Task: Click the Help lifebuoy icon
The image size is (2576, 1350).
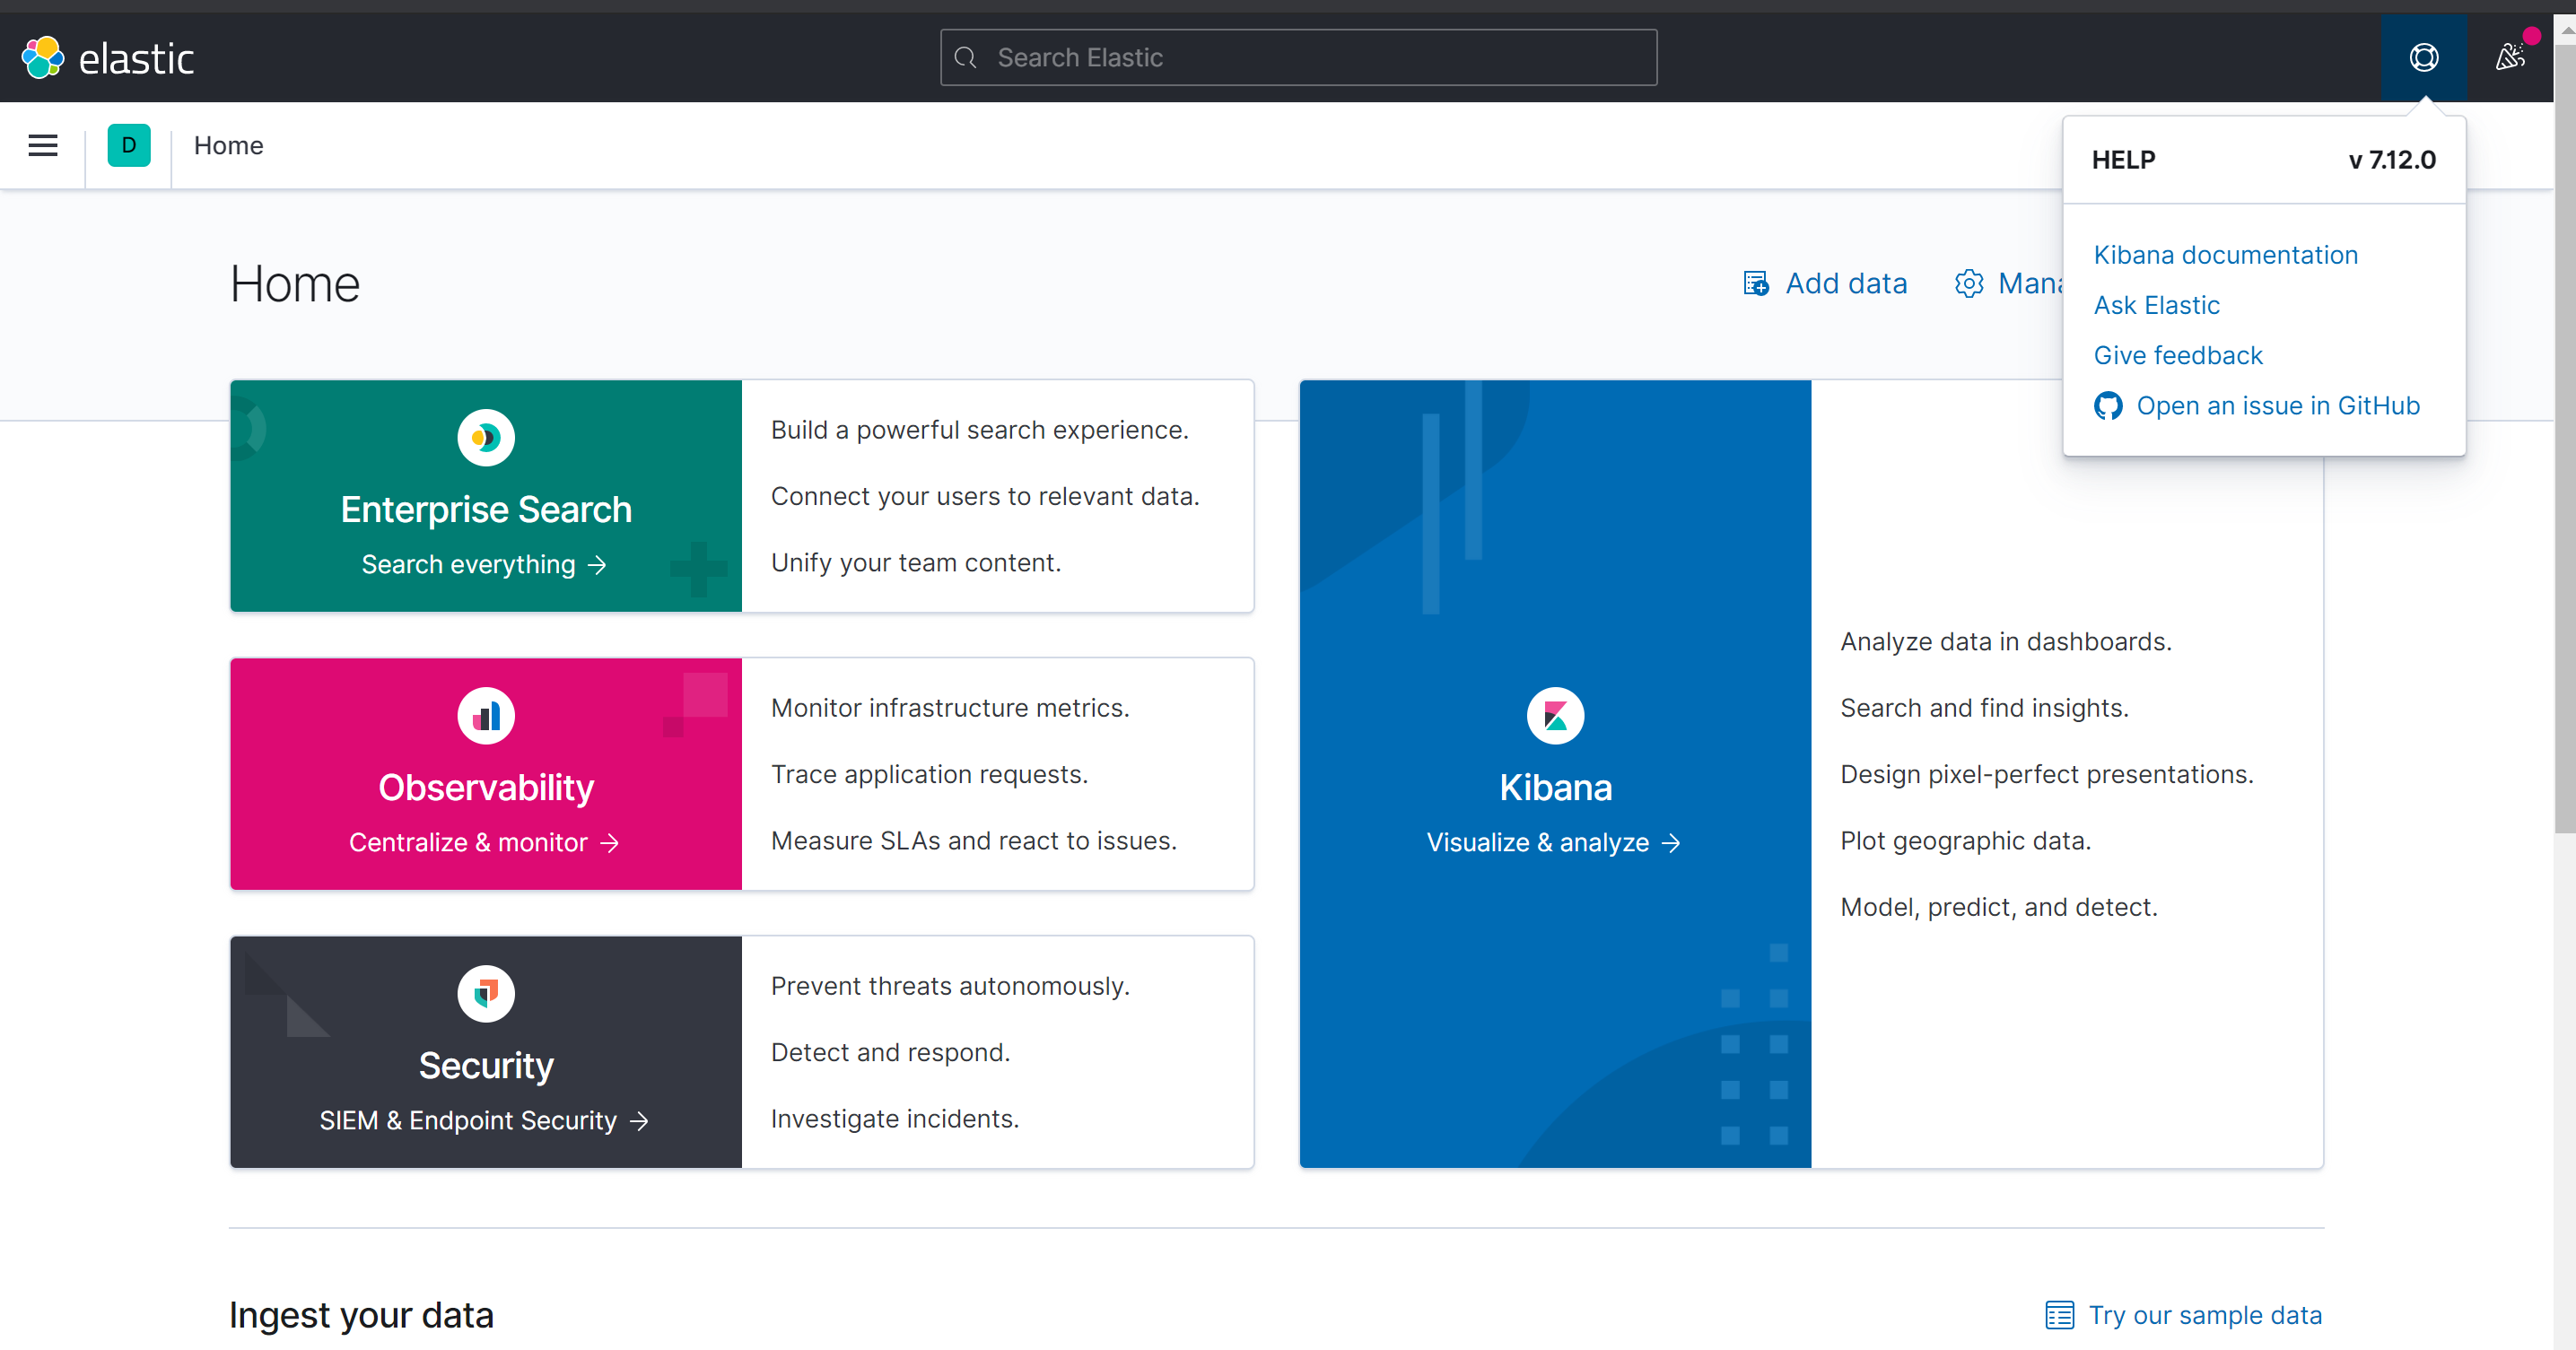Action: 2424,58
